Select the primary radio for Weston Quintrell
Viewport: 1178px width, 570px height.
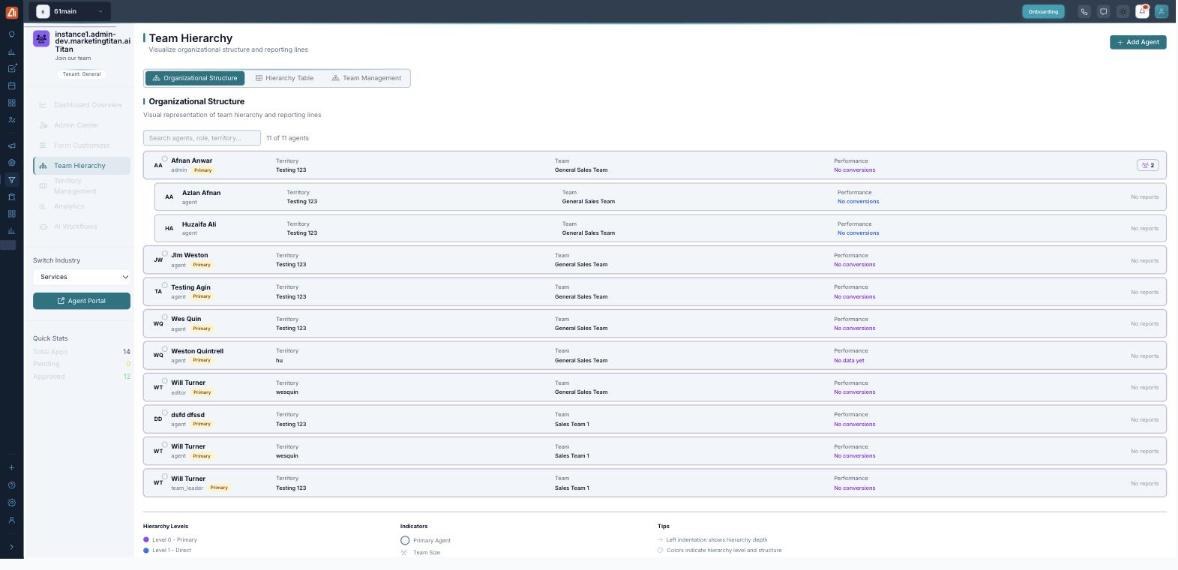click(165, 349)
